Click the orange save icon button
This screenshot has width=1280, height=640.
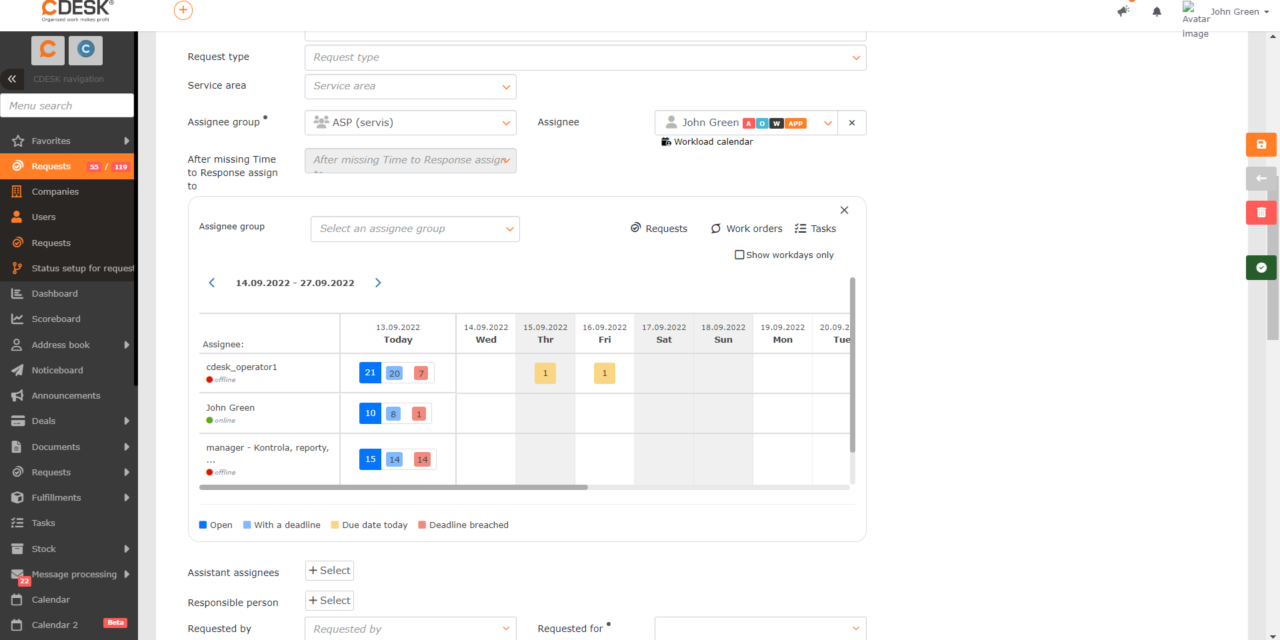1261,145
